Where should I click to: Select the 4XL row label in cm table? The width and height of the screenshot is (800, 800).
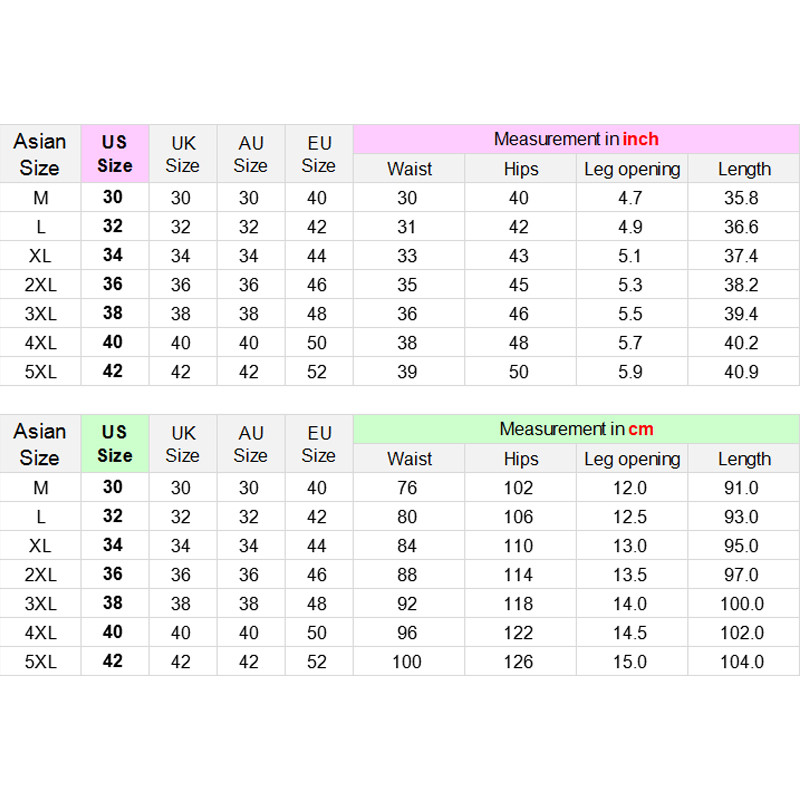(40, 633)
